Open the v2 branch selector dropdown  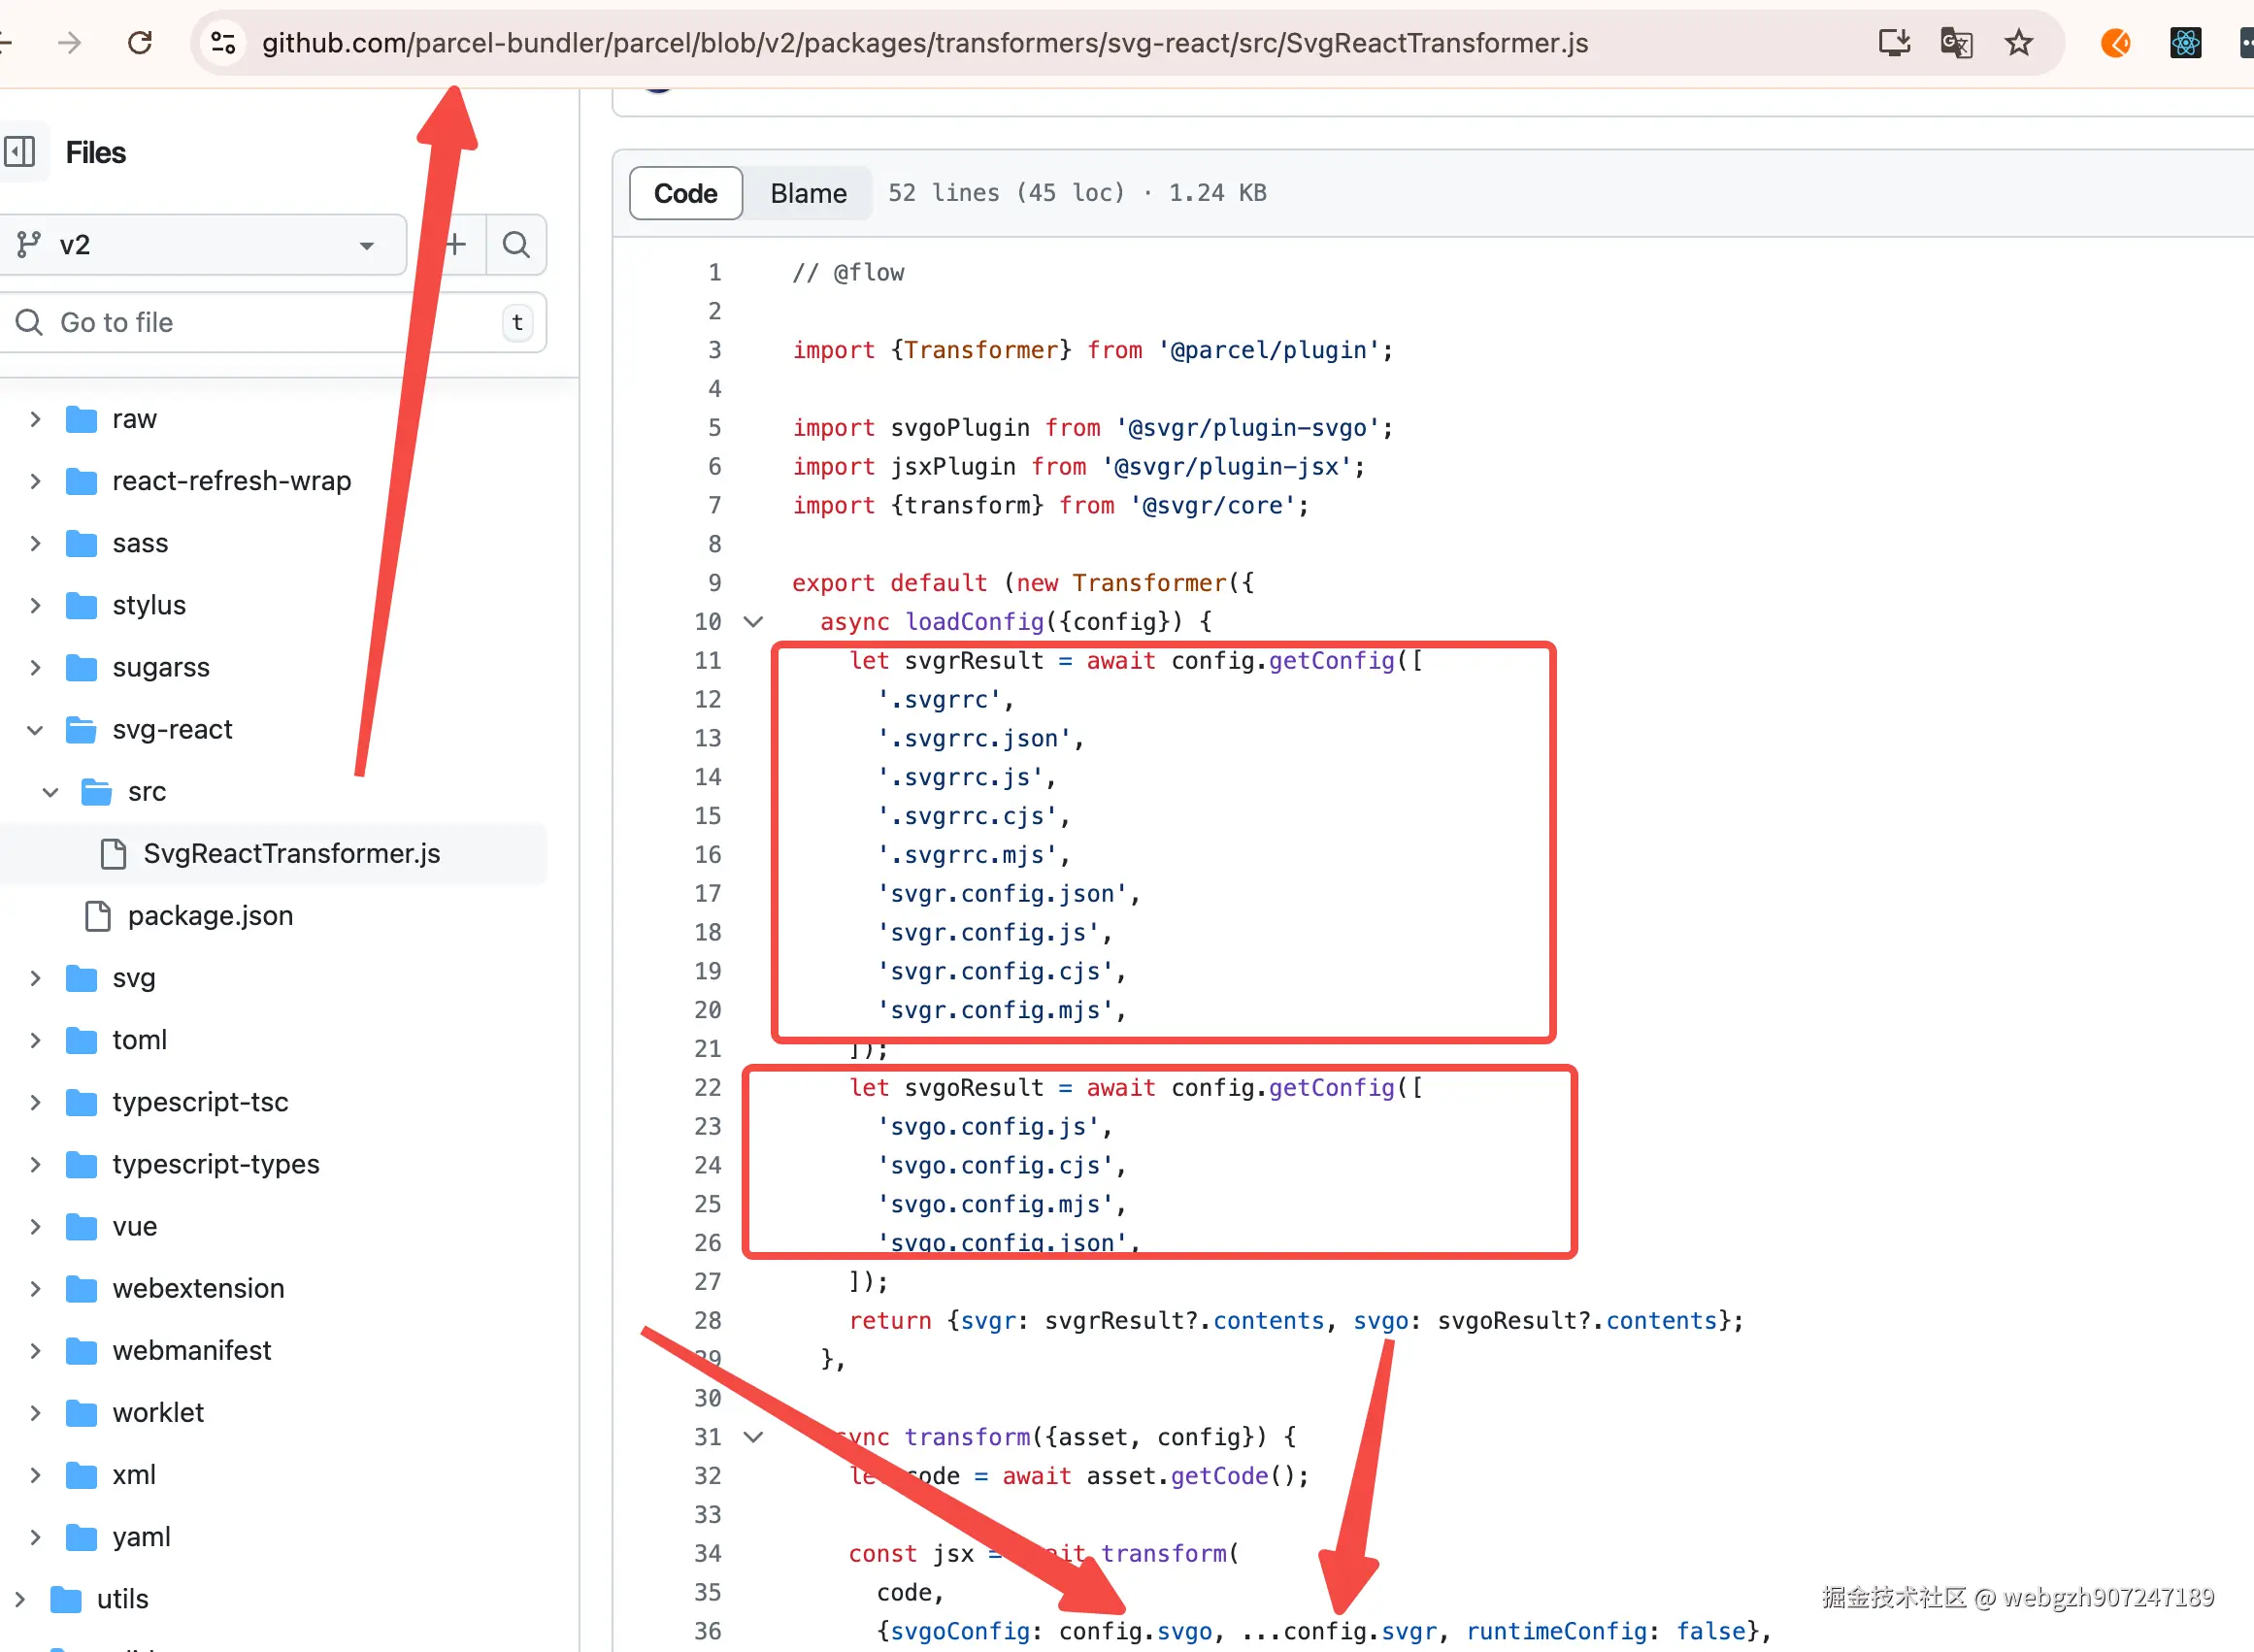click(x=200, y=245)
